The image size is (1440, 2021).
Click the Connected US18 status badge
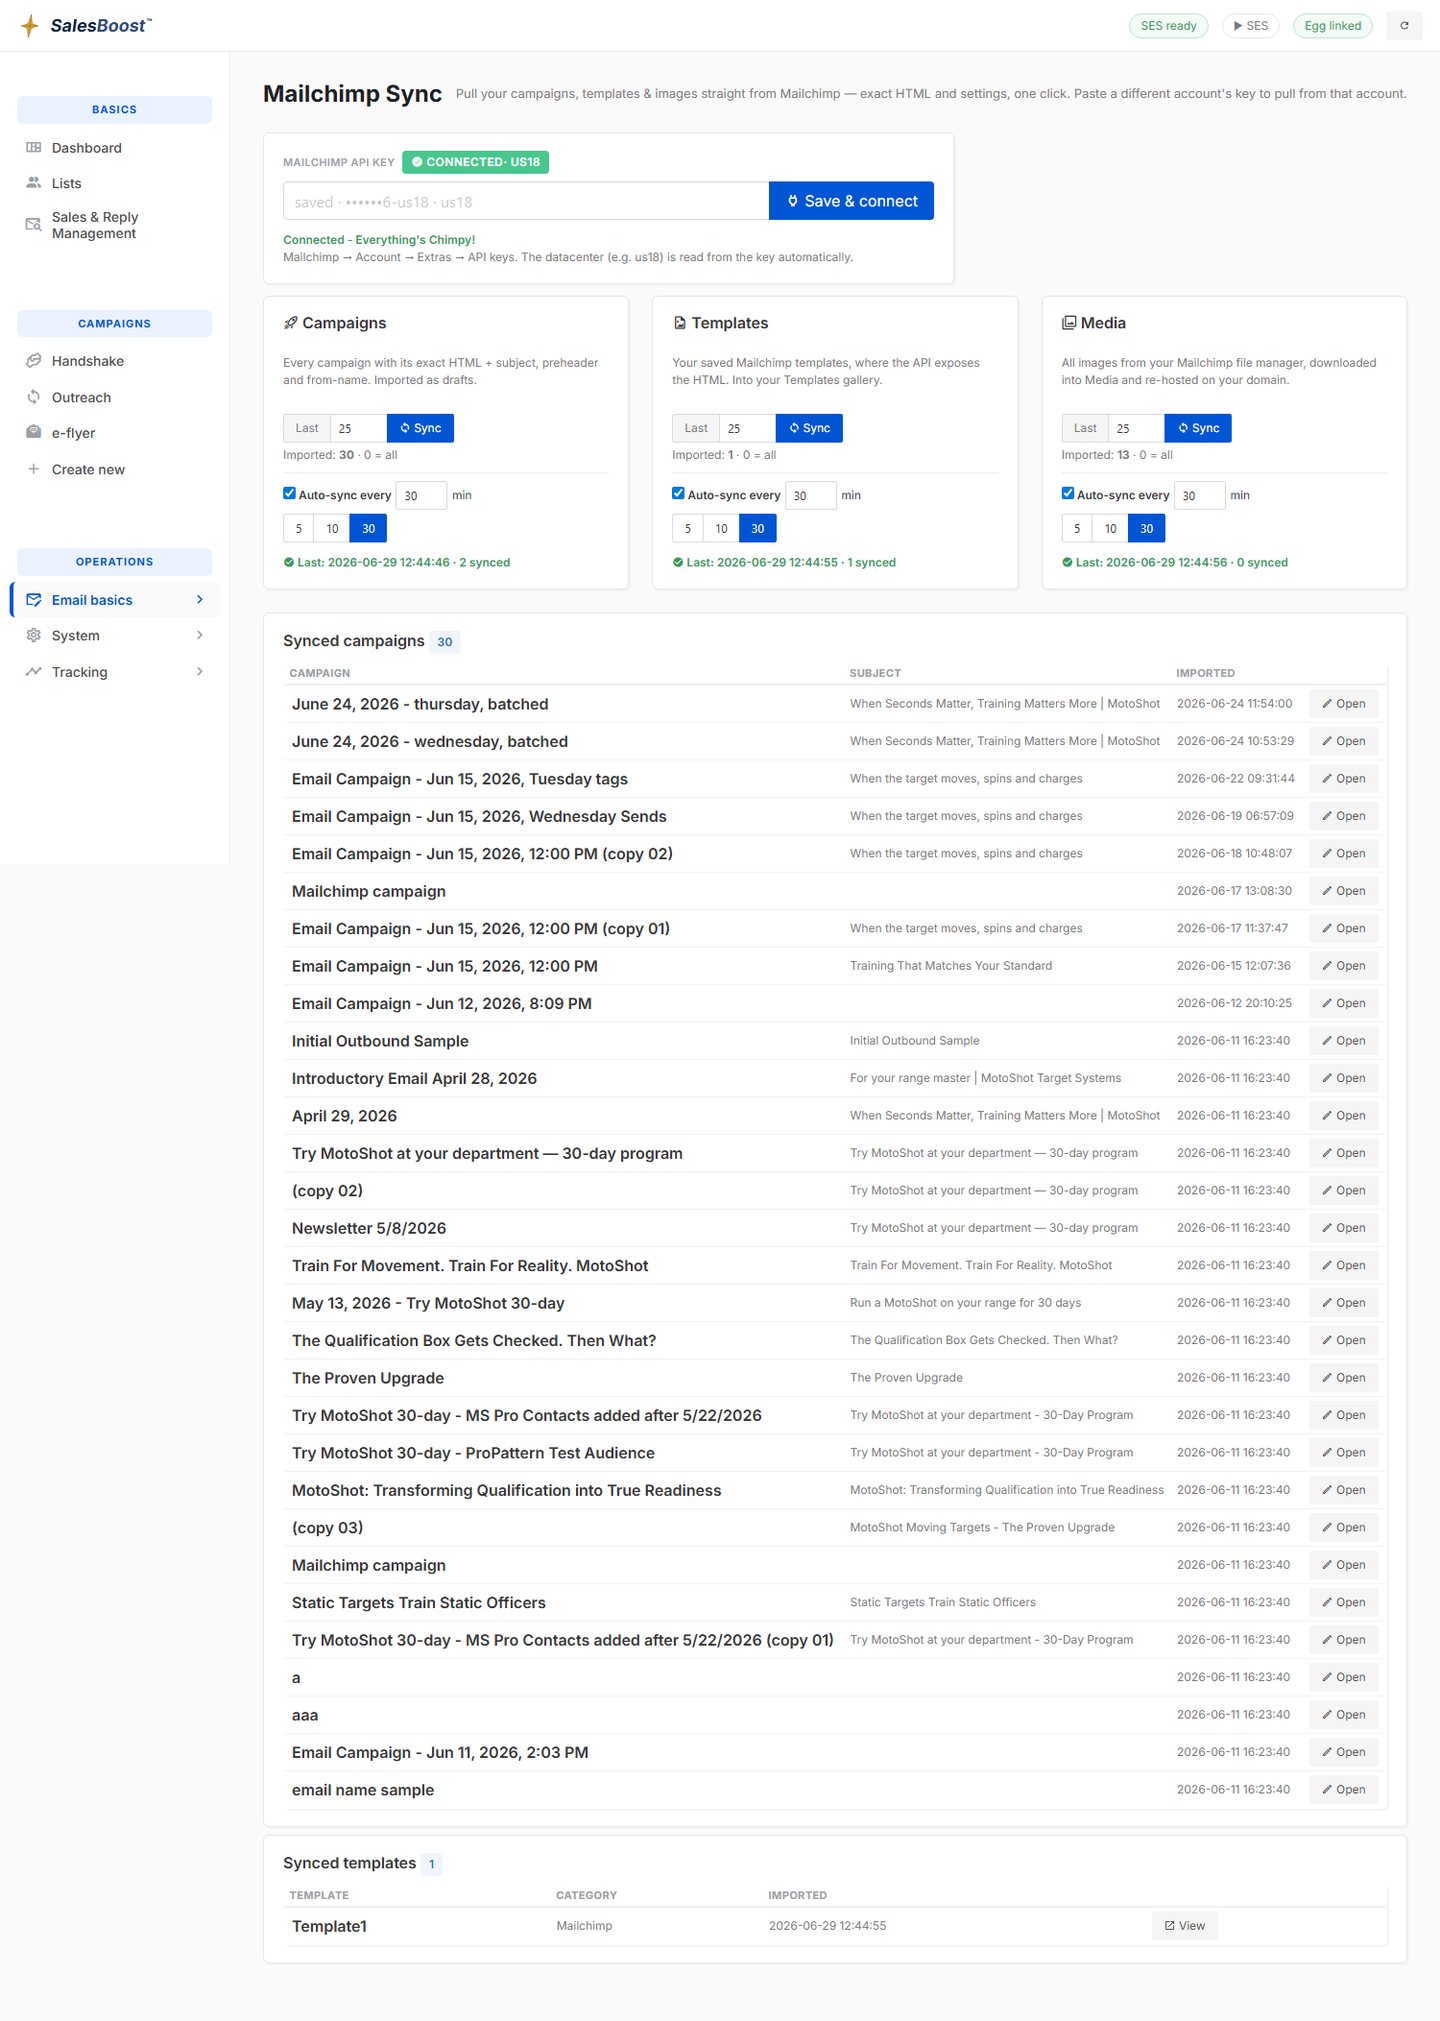click(x=476, y=162)
